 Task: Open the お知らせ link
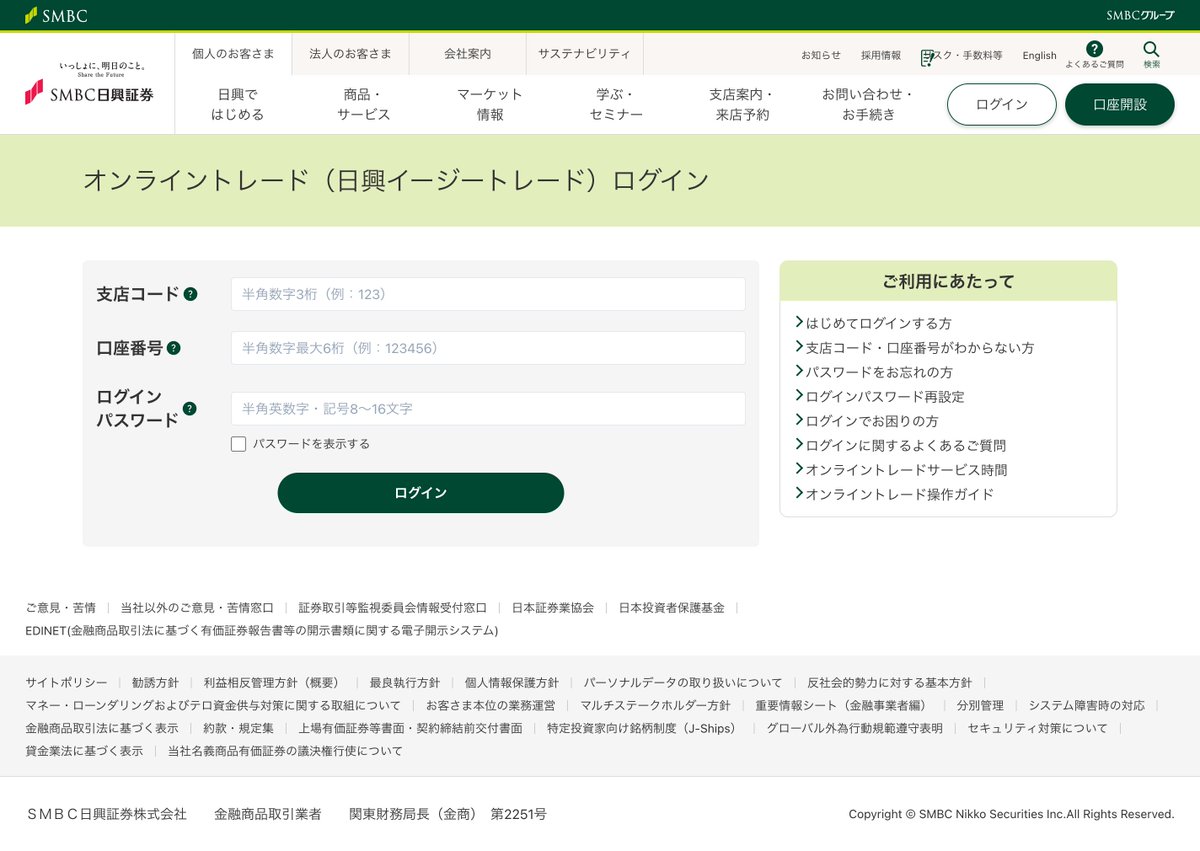pyautogui.click(x=821, y=55)
